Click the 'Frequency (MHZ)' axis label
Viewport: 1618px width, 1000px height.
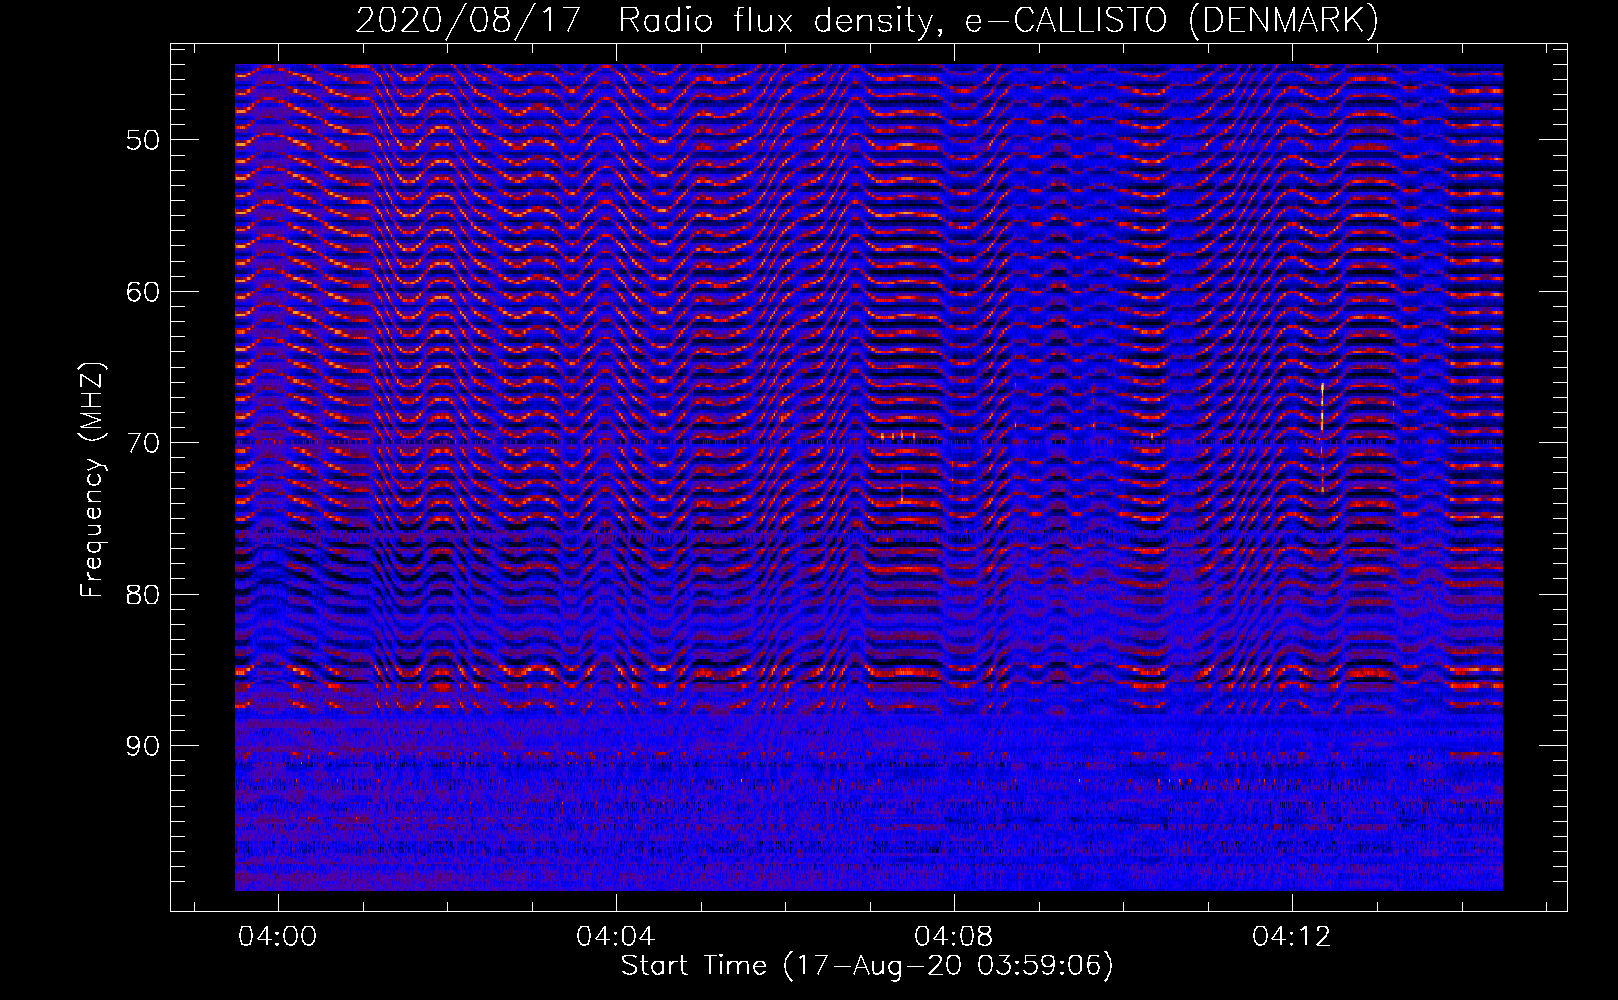point(92,480)
